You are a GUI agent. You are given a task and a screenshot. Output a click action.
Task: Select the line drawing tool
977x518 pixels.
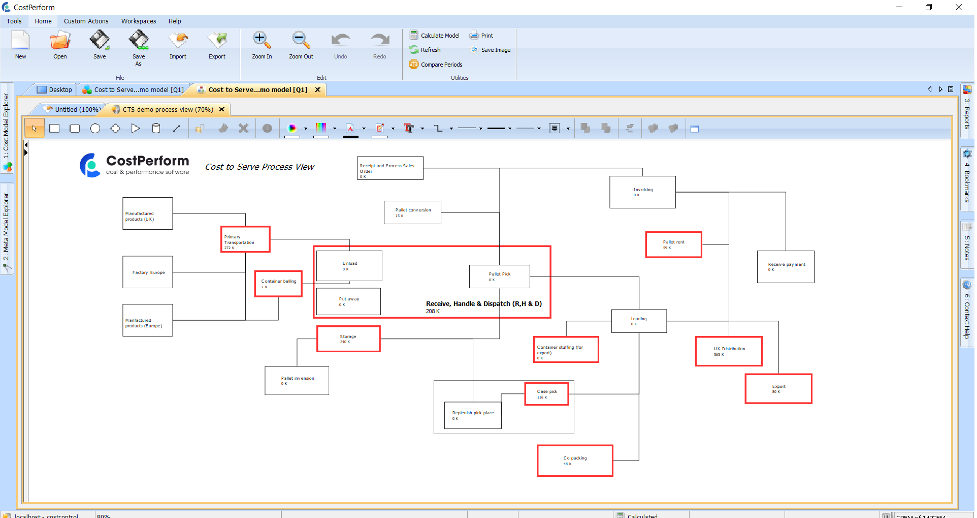[176, 128]
